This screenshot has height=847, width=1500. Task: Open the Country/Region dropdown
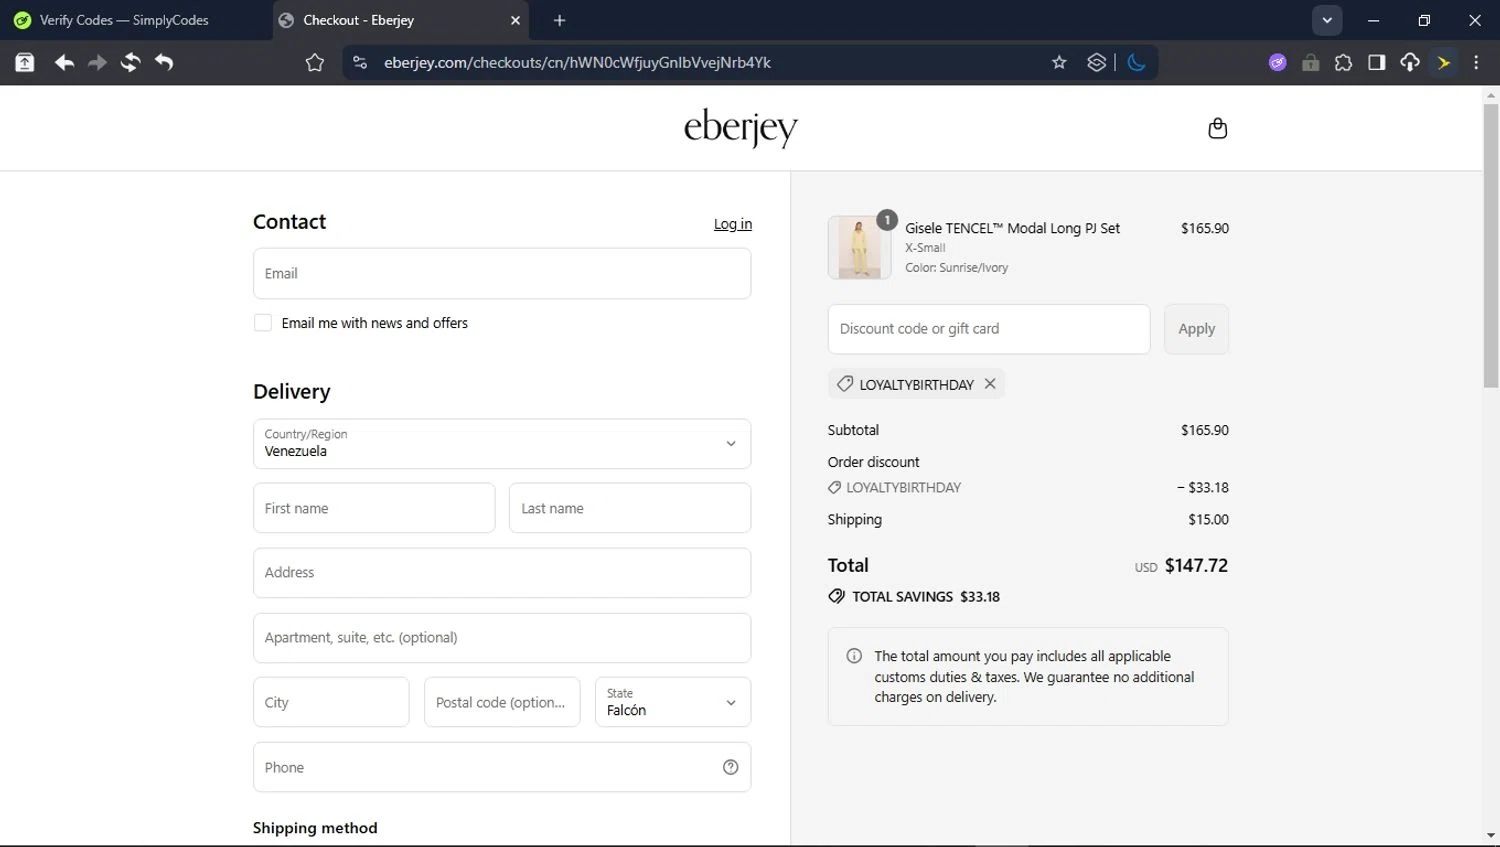click(x=502, y=443)
